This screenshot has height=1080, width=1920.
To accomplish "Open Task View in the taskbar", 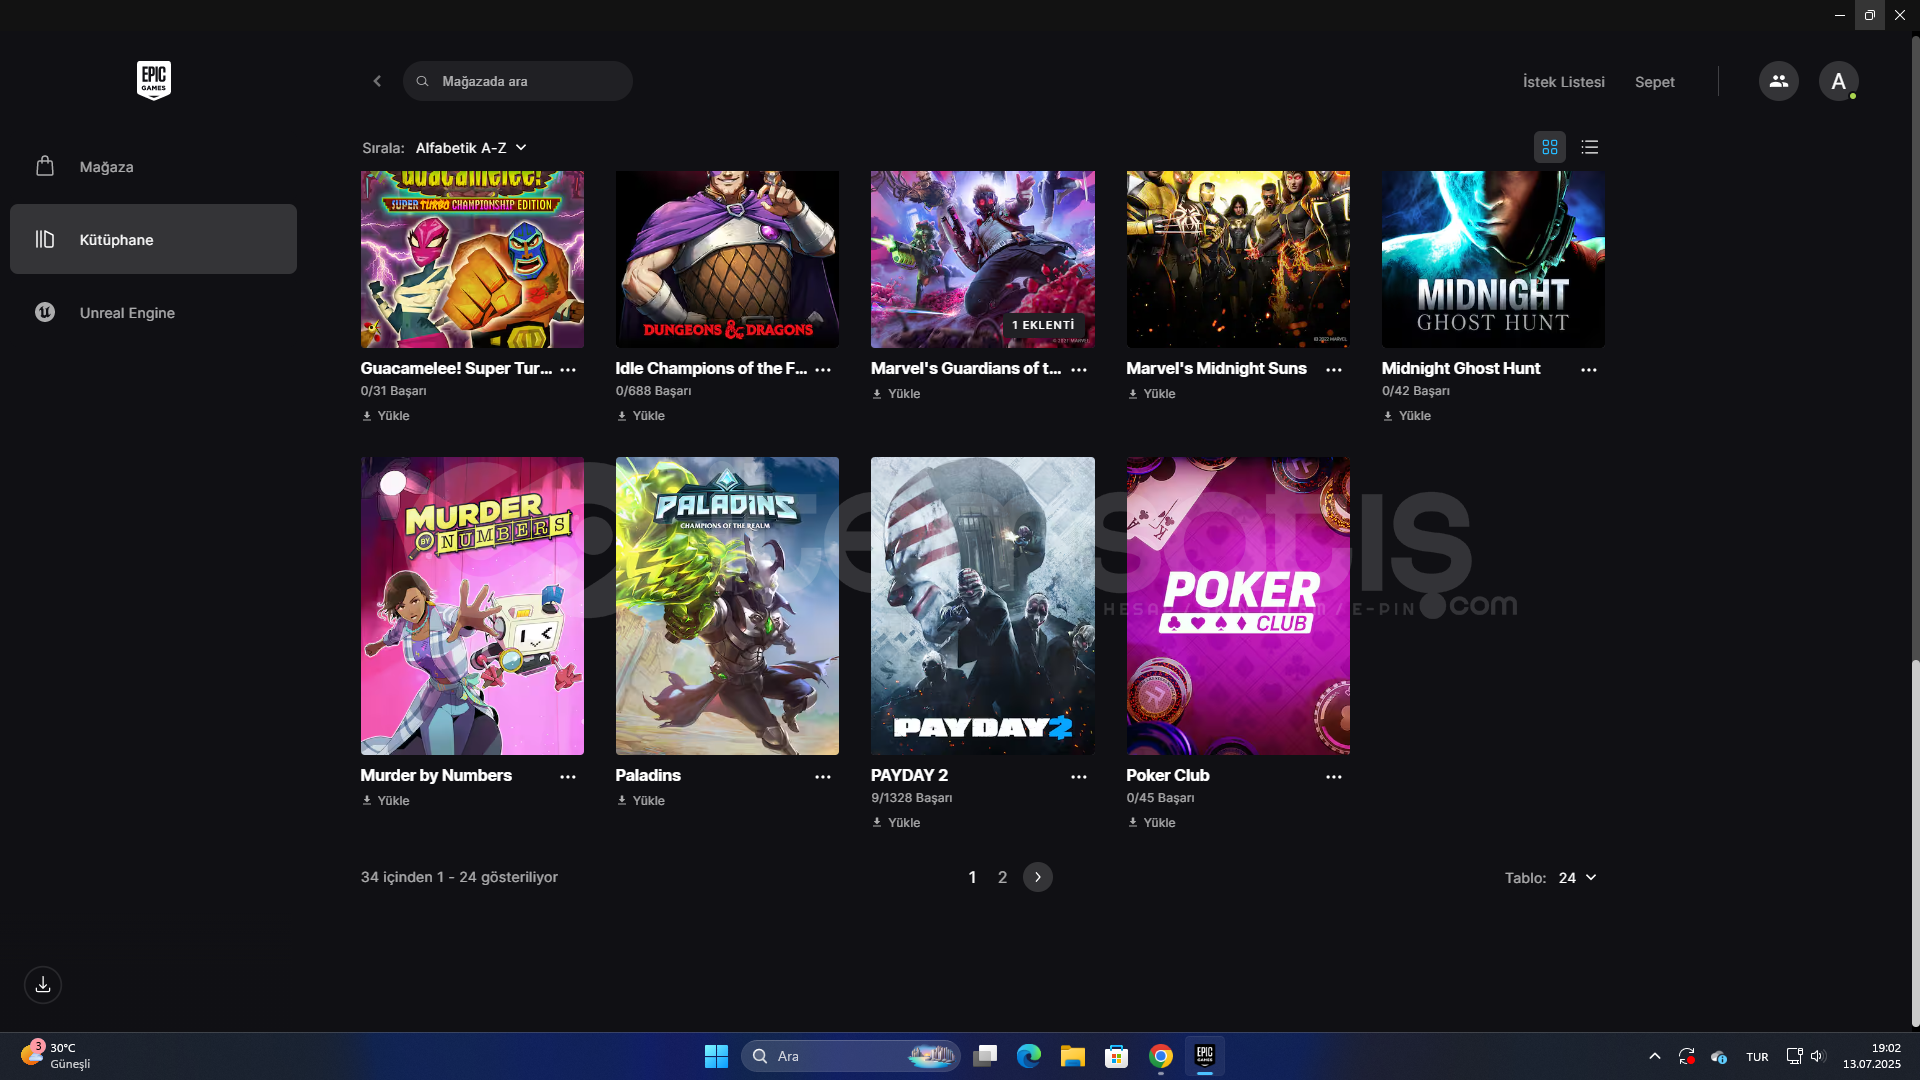I will pyautogui.click(x=985, y=1056).
